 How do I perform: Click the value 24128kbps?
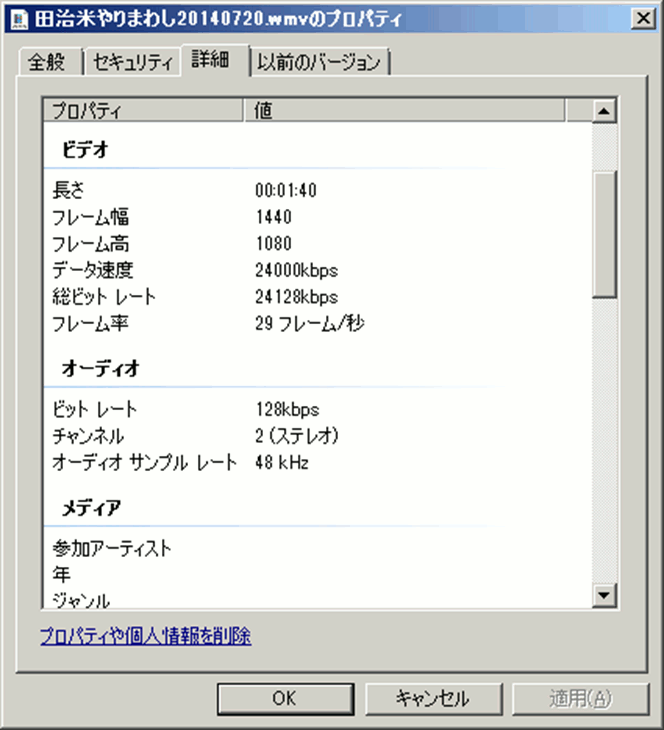click(297, 297)
